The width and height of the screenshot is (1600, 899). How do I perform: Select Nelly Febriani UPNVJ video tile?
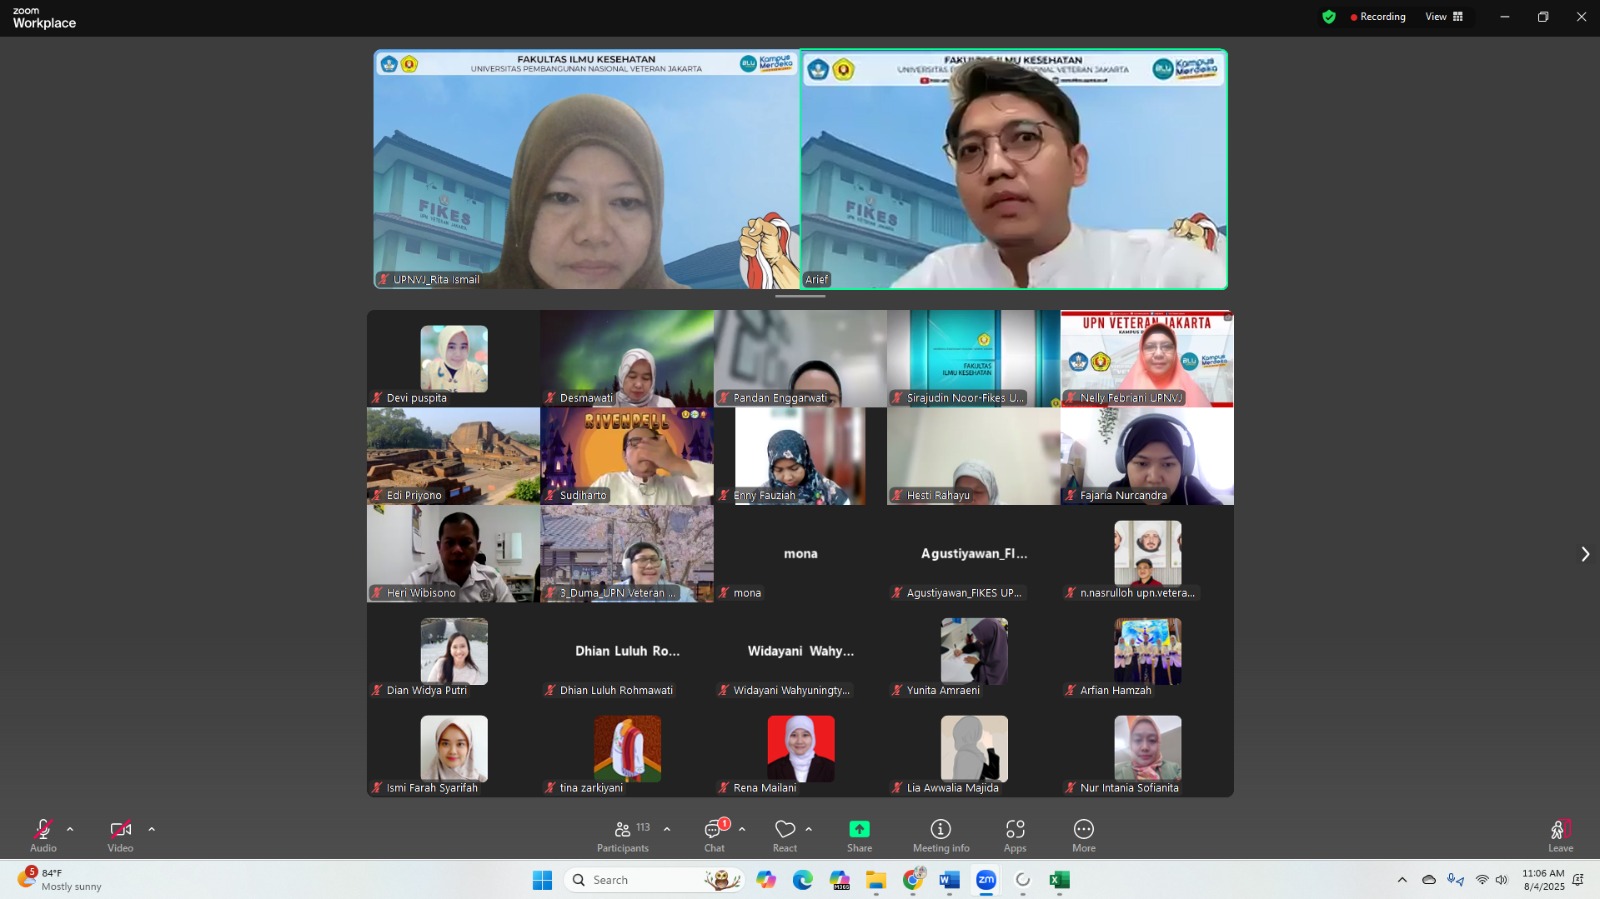coord(1147,358)
